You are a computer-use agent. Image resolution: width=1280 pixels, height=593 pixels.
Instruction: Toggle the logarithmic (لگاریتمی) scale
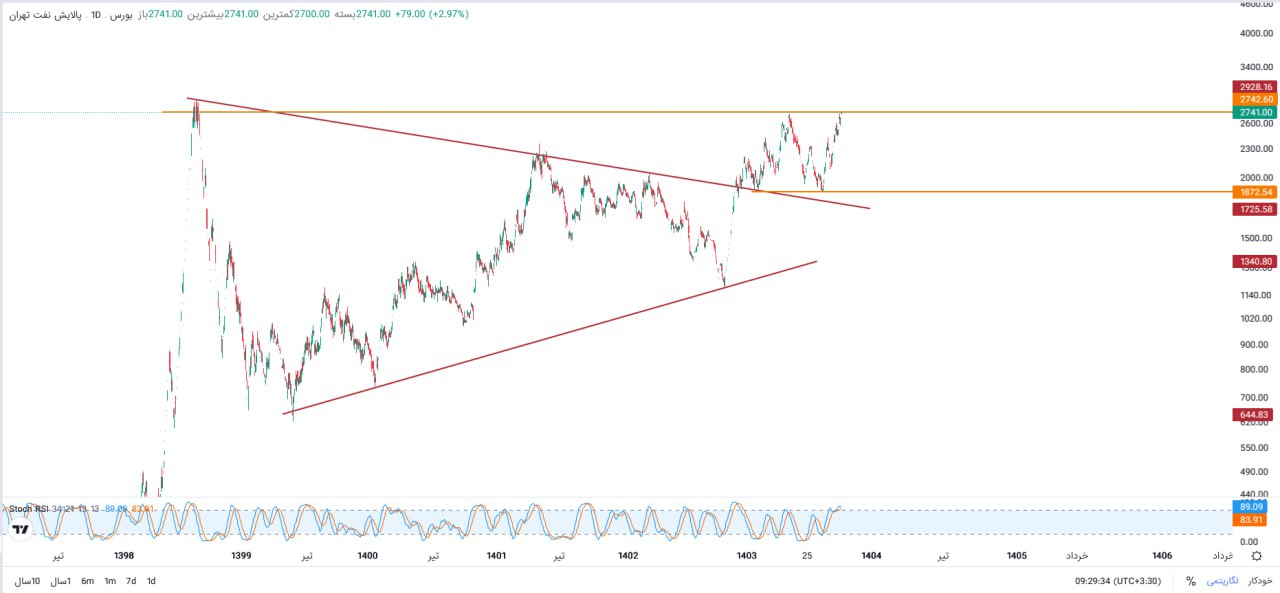(x=1221, y=581)
